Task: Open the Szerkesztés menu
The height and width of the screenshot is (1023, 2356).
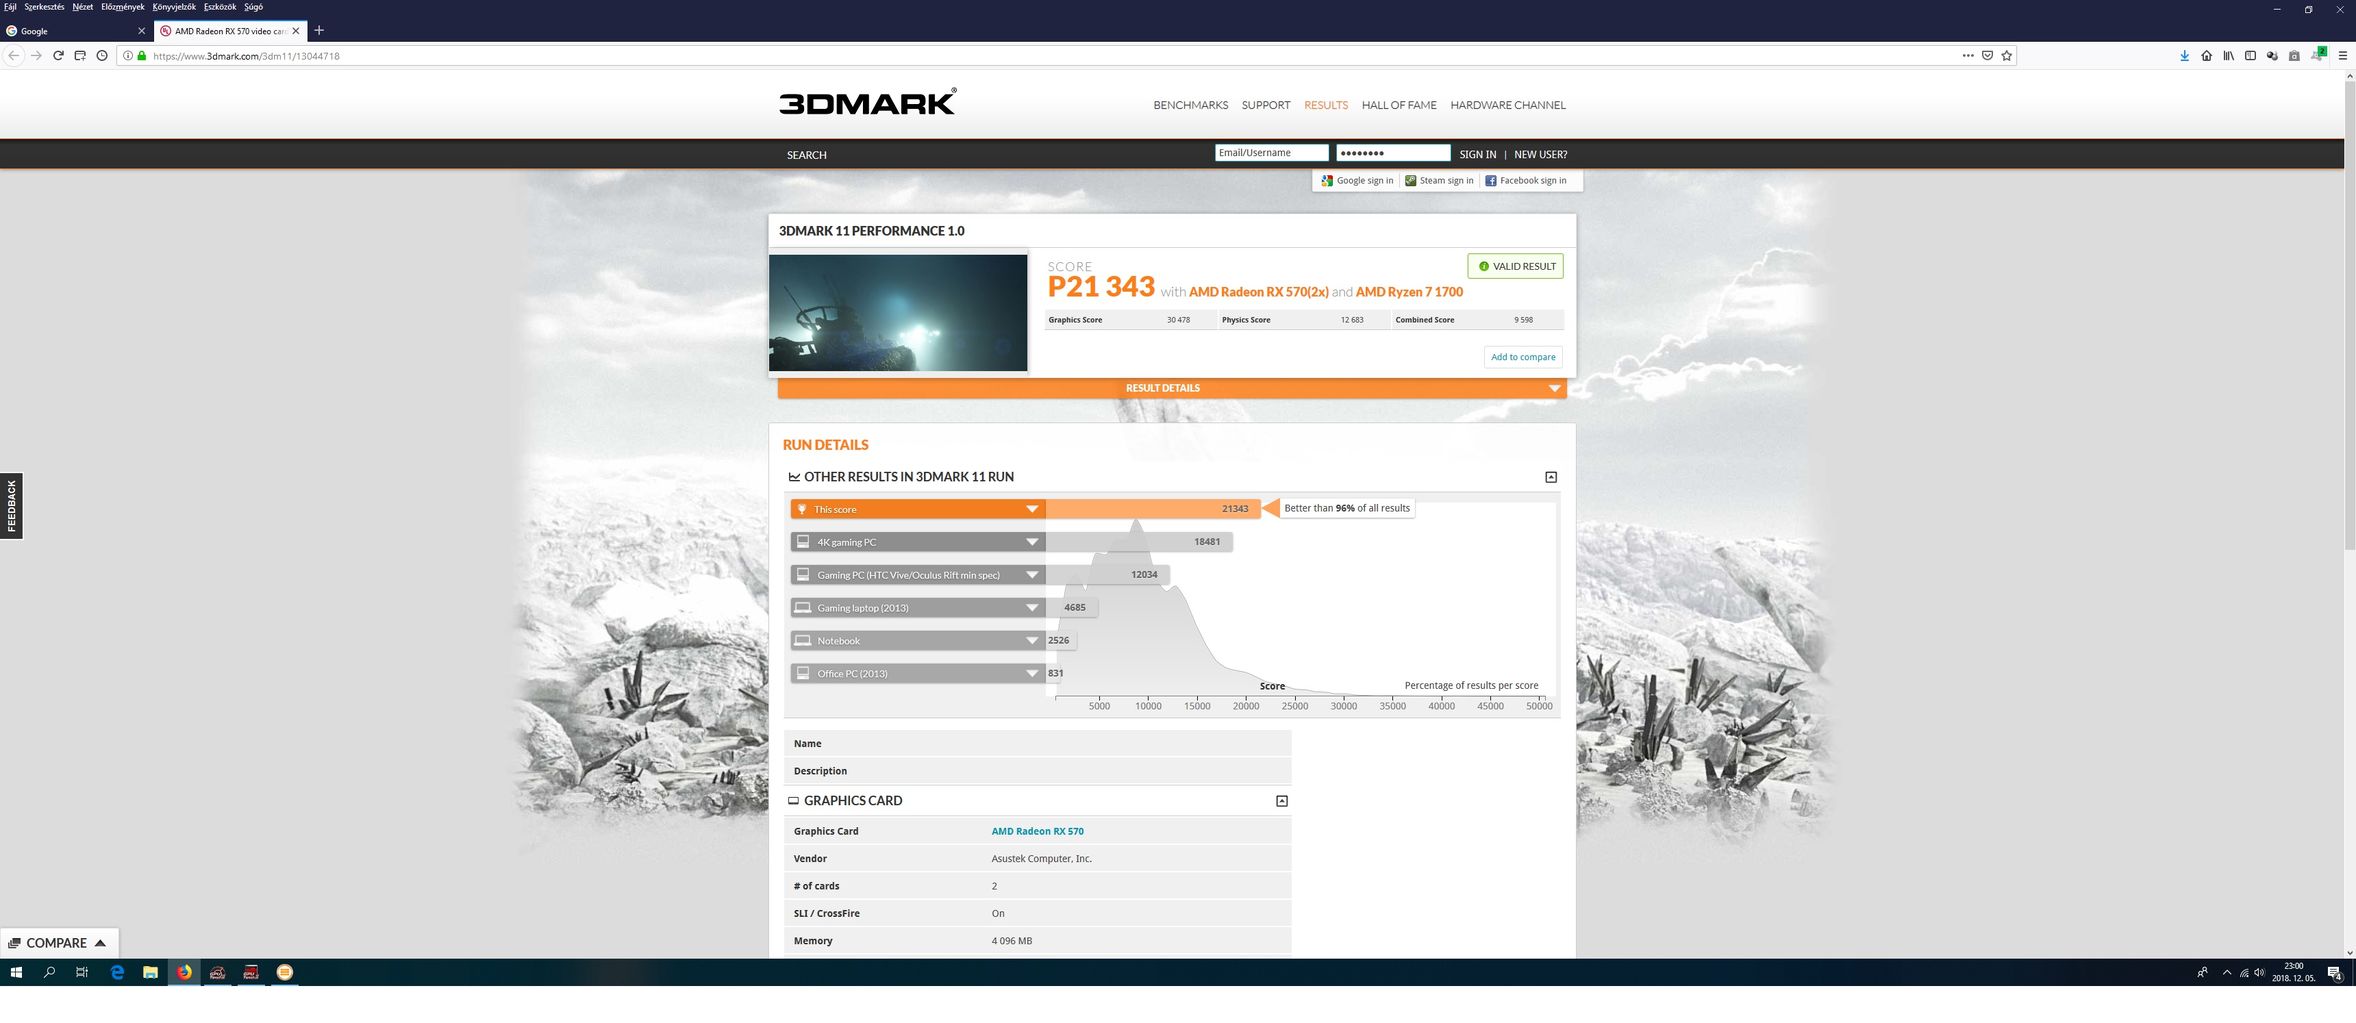Action: pos(44,7)
